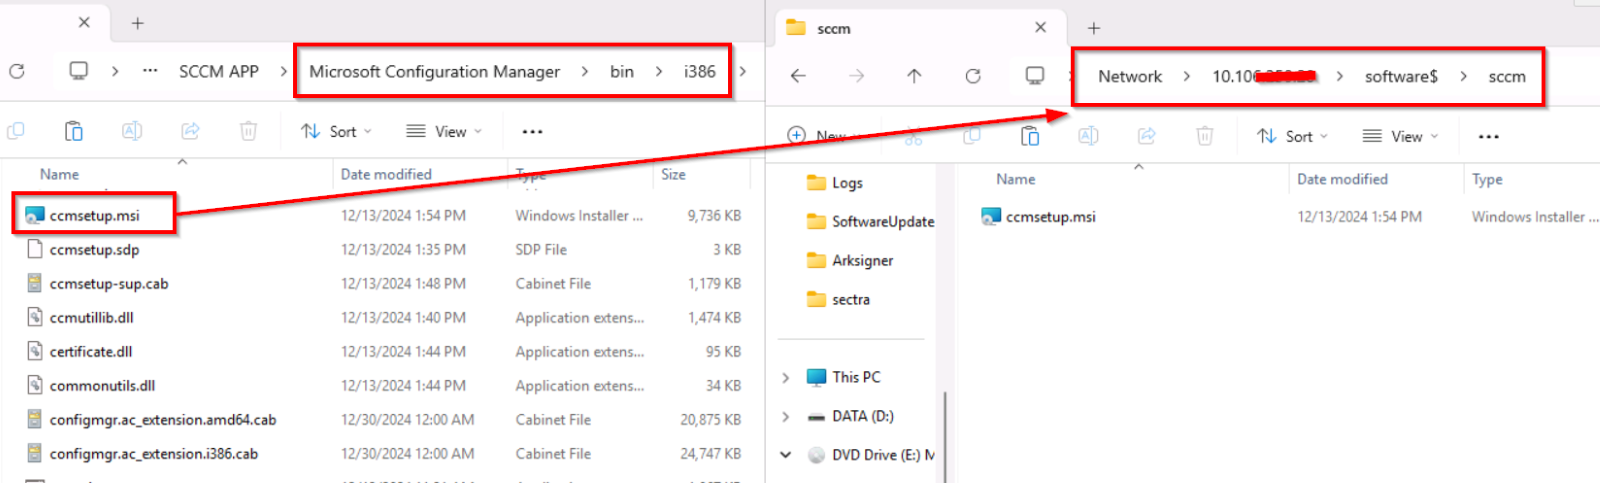This screenshot has height=483, width=1600.
Task: Close the sccm tab
Action: [1041, 27]
